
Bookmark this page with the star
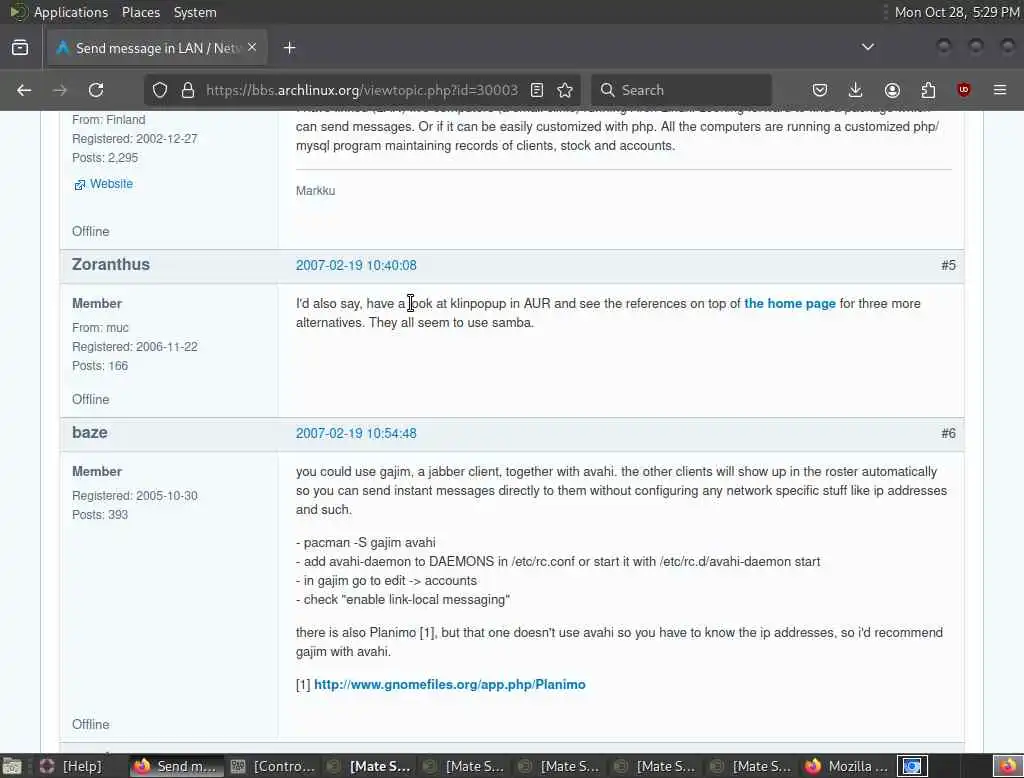(566, 90)
